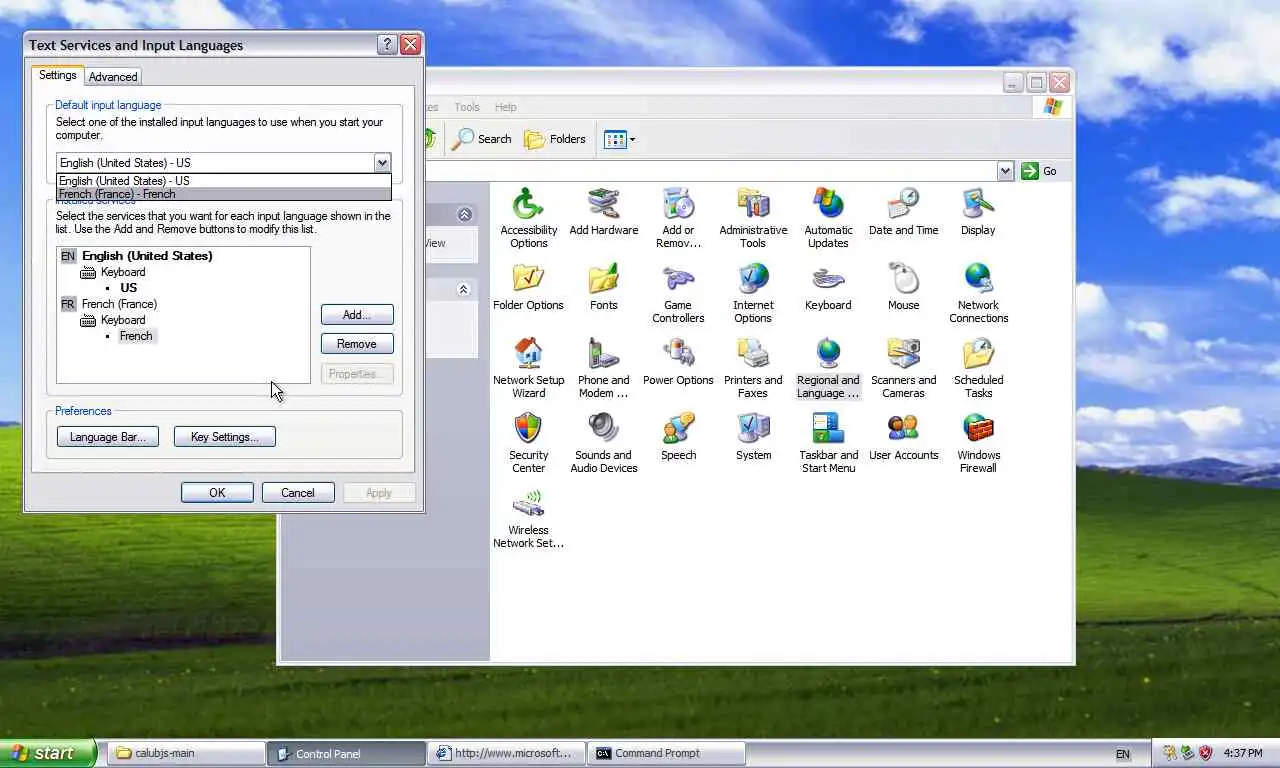Open the Start menu
Viewport: 1280px width, 768px height.
click(48, 753)
